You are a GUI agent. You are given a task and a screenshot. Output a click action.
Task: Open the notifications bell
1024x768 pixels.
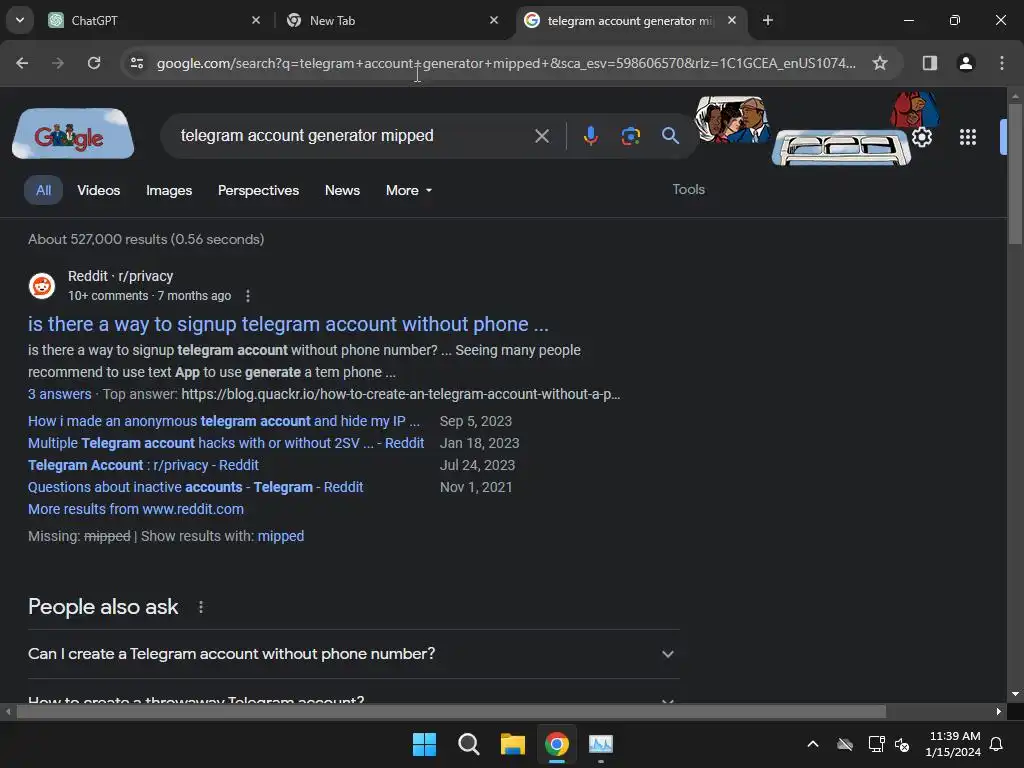pyautogui.click(x=997, y=744)
